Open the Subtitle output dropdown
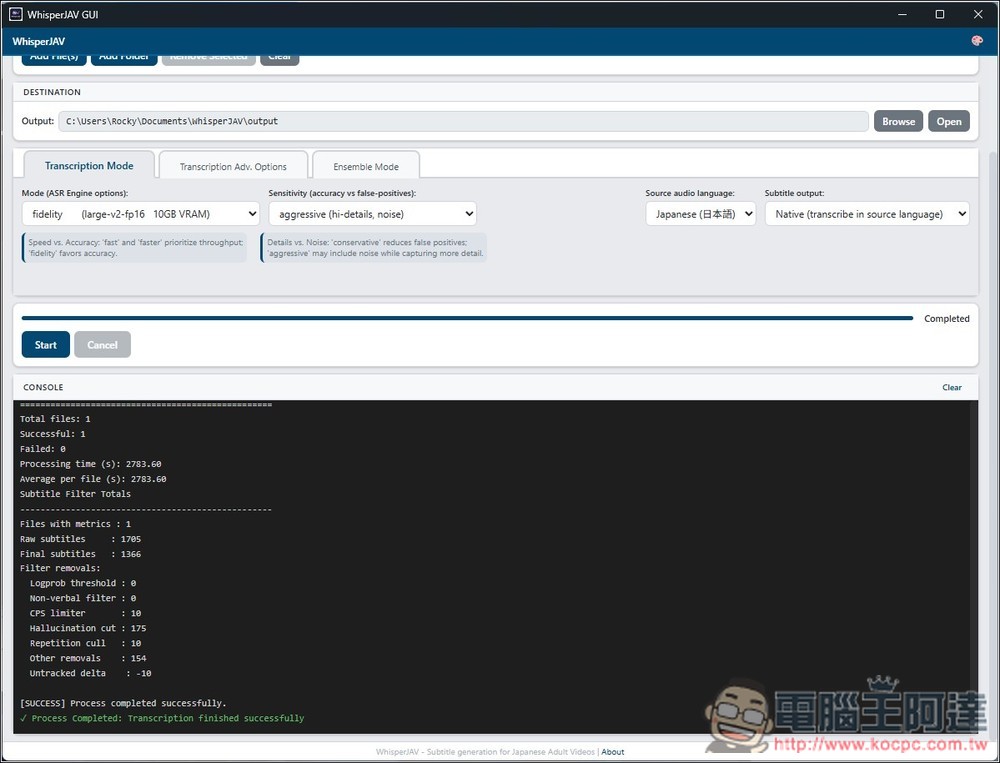 (x=866, y=214)
